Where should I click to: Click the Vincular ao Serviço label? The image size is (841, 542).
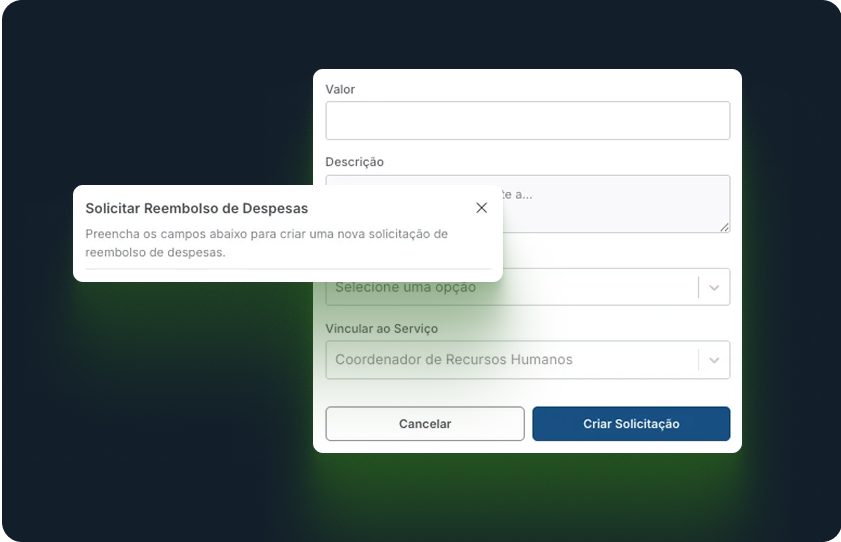pyautogui.click(x=381, y=328)
